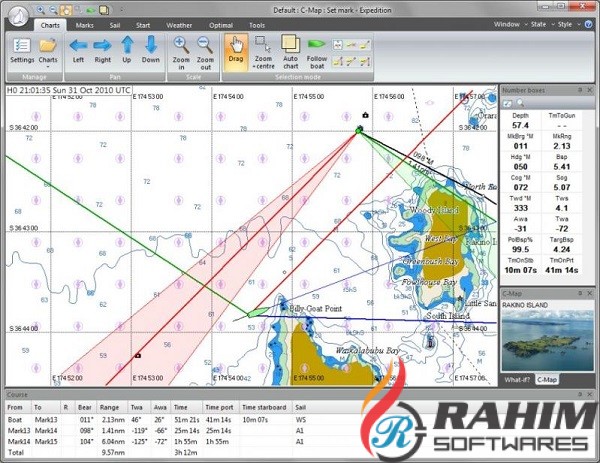600x463 pixels.
Task: Click zoom-centre icon in quick access toolbar
Action: click(78, 10)
